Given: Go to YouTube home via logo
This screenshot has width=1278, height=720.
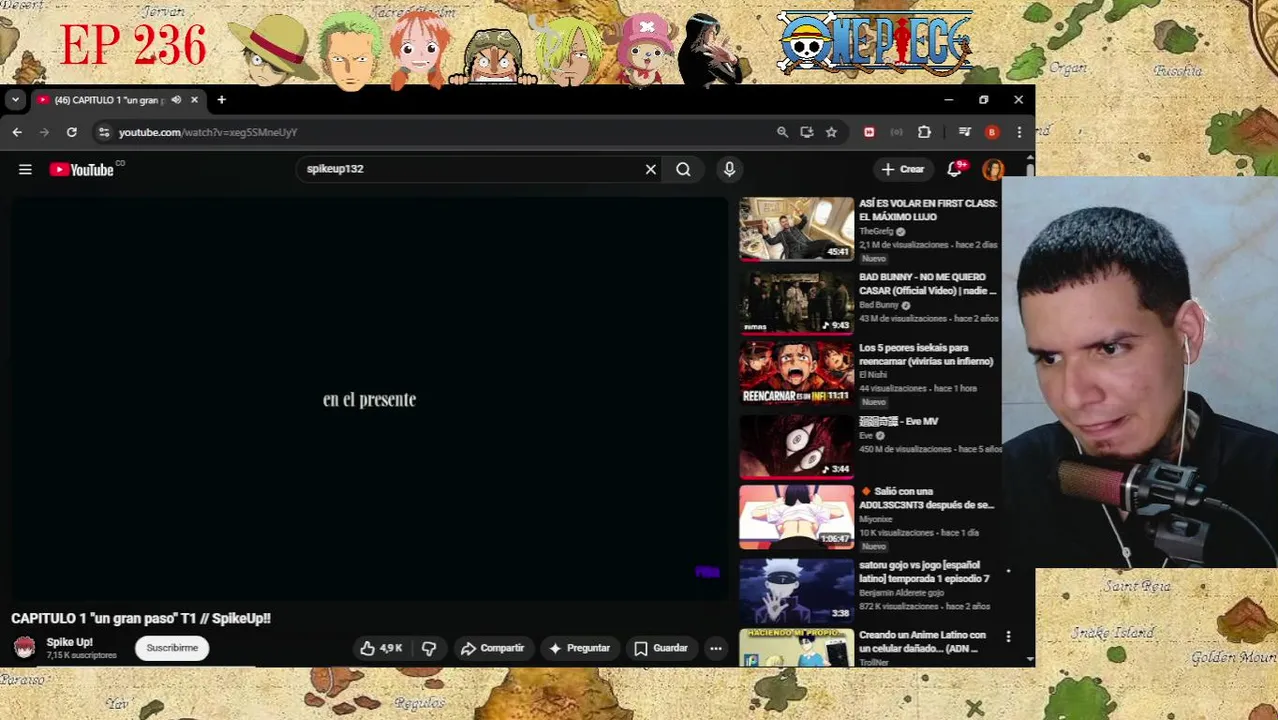Looking at the screenshot, I should pos(82,170).
